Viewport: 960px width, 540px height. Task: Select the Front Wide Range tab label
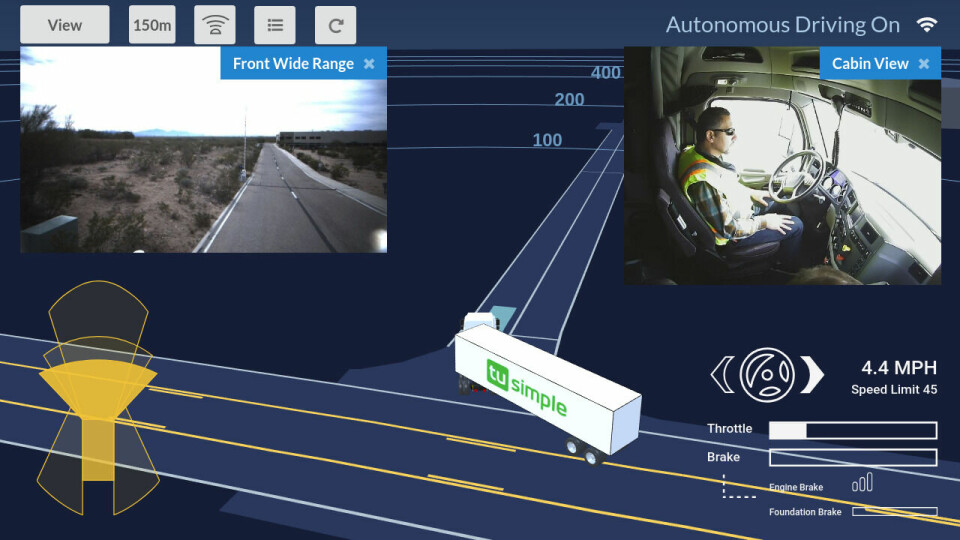[x=293, y=64]
